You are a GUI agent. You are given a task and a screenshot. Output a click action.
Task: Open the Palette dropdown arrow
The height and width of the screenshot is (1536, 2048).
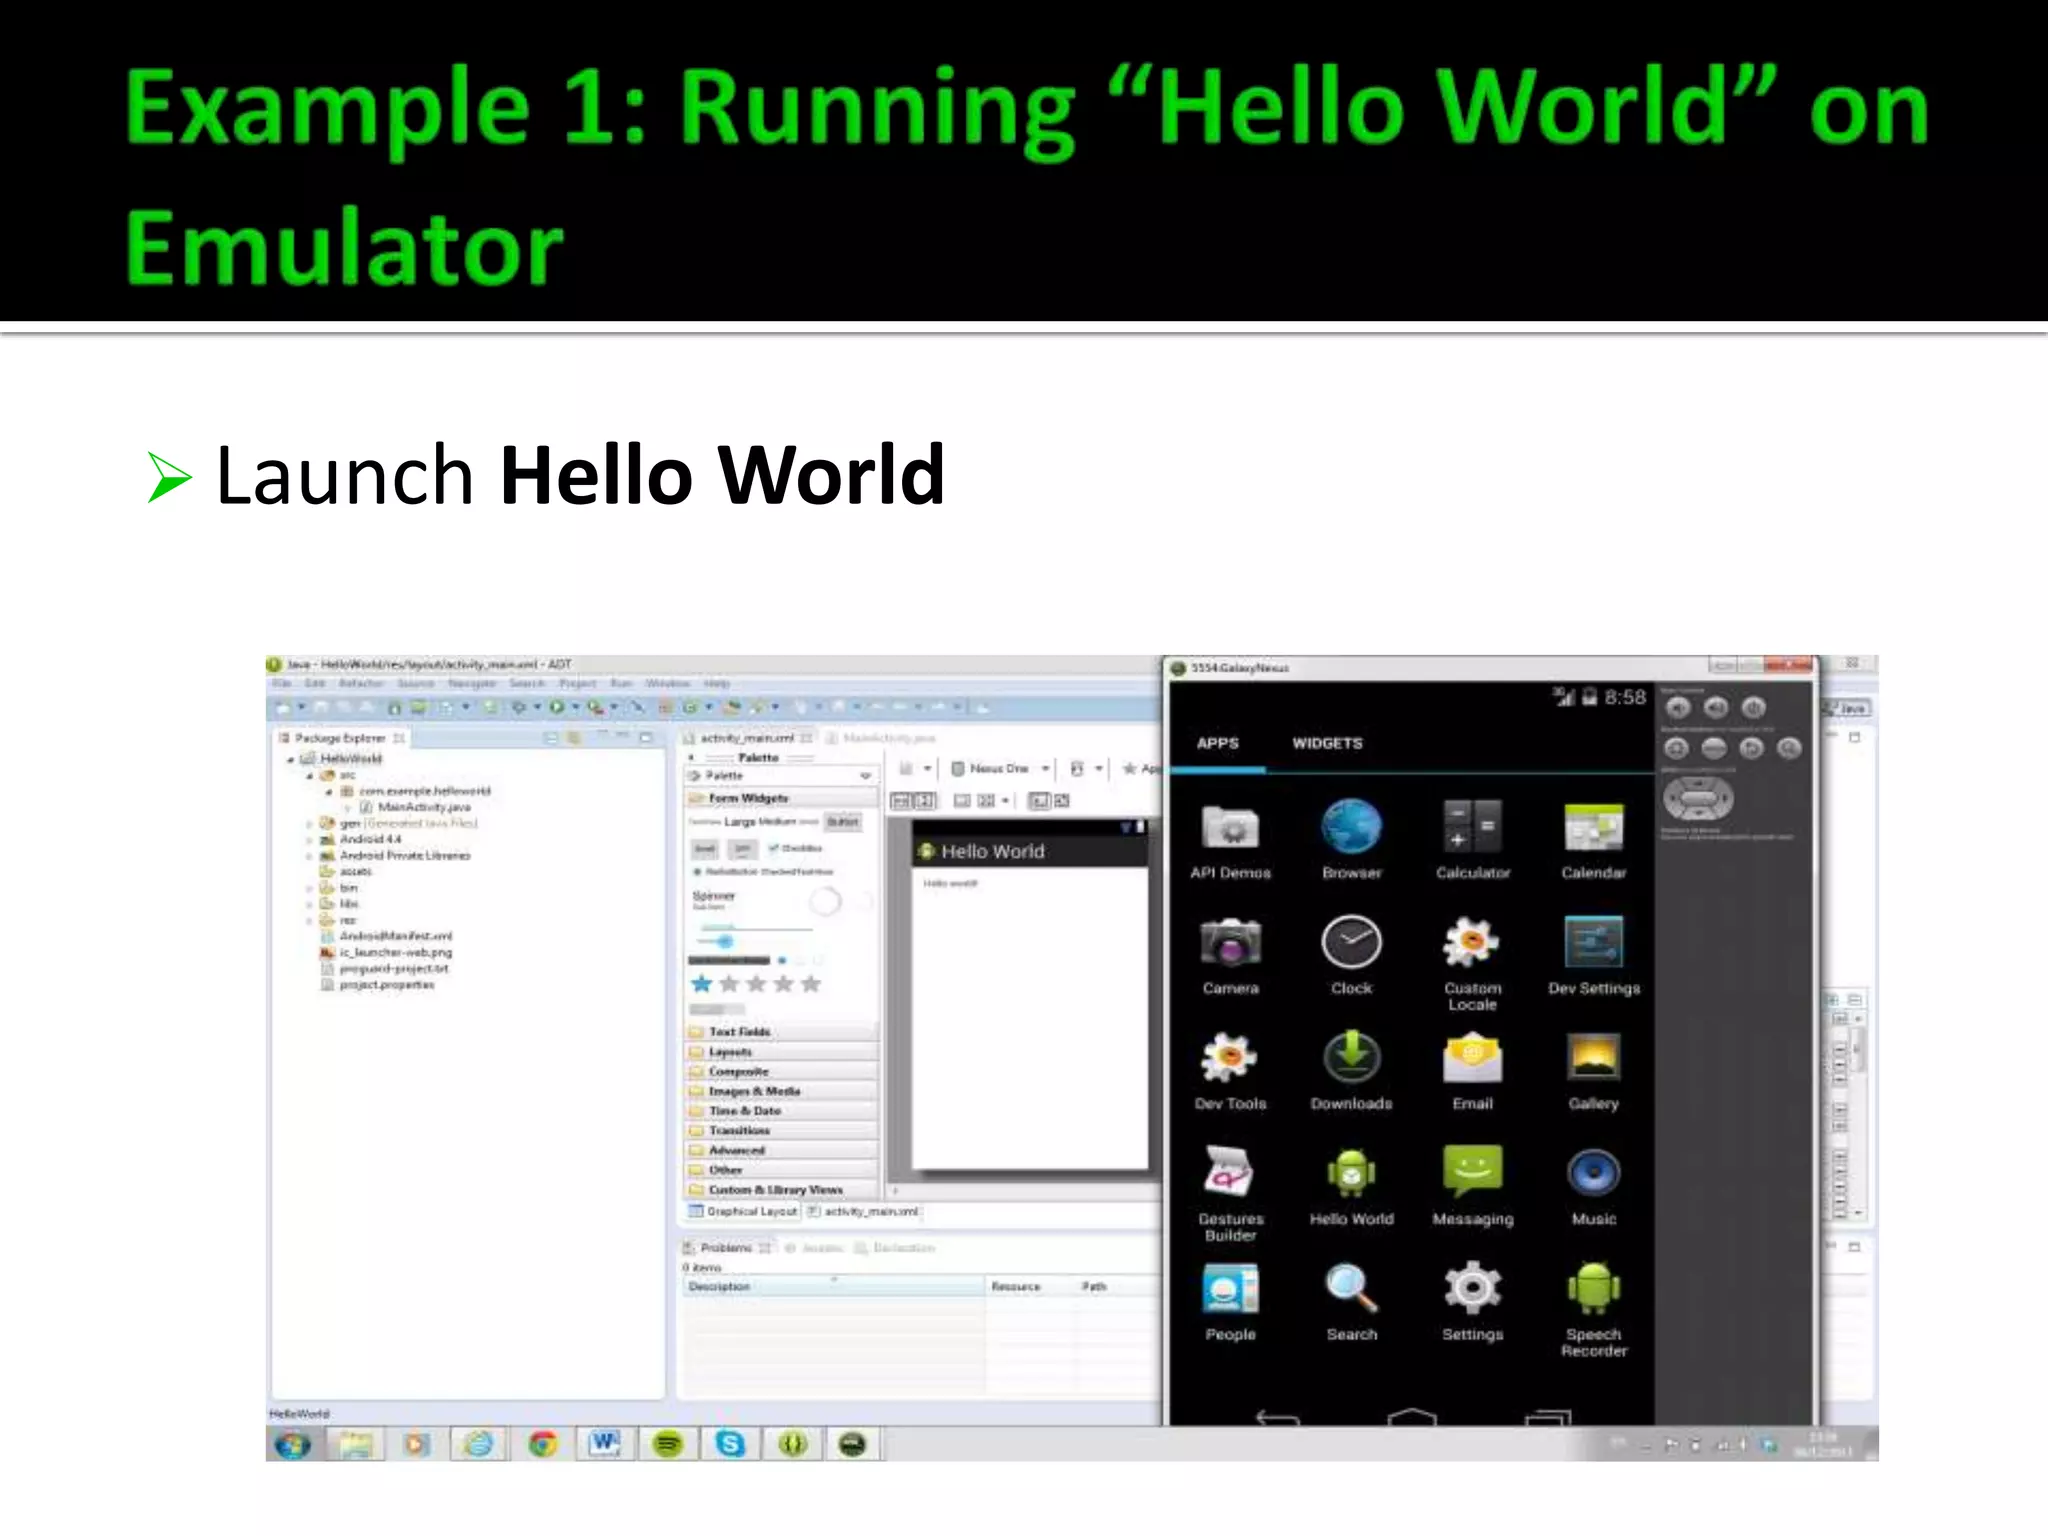pos(865,776)
